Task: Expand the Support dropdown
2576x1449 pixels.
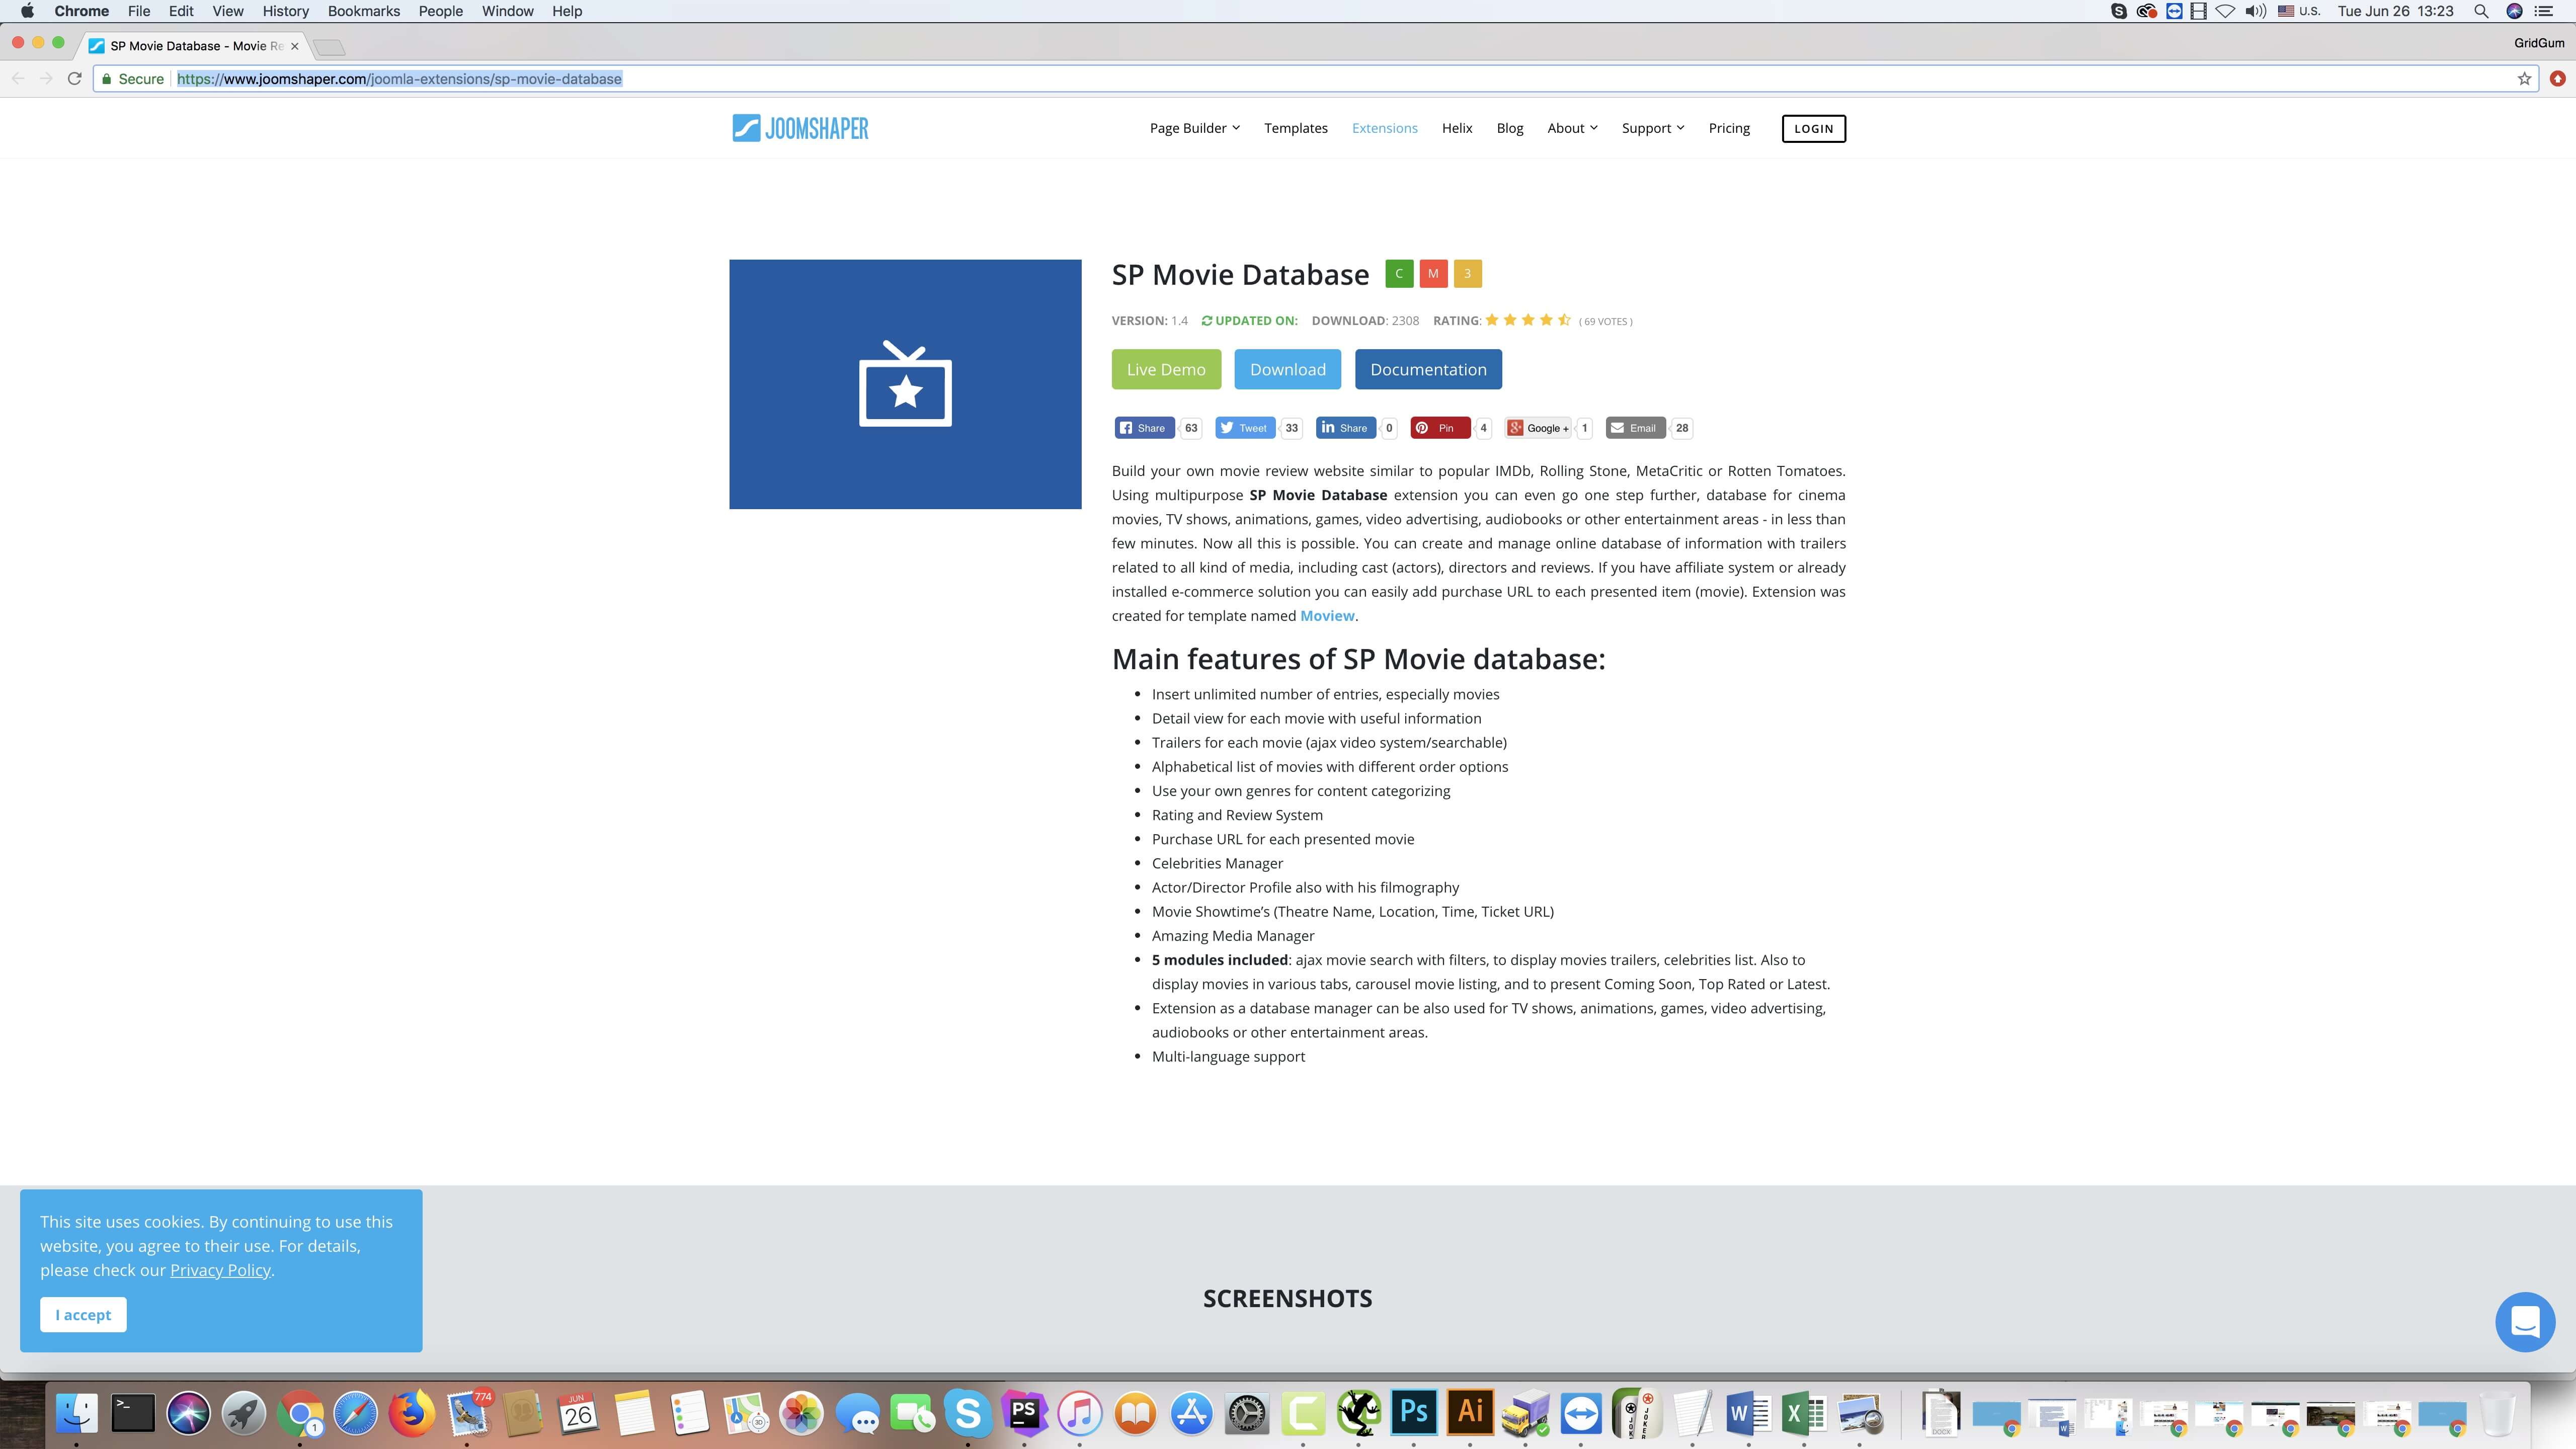Action: pos(1653,128)
